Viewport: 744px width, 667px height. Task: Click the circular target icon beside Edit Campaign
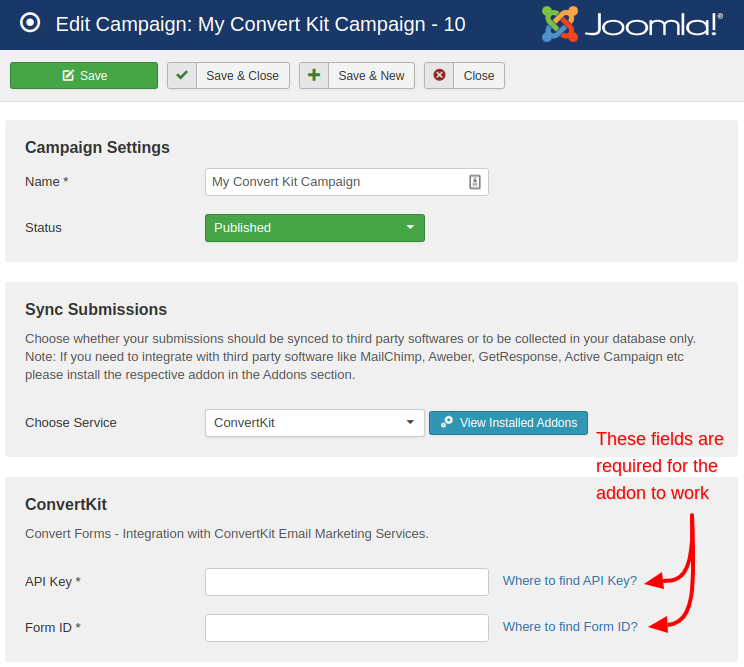[x=30, y=23]
